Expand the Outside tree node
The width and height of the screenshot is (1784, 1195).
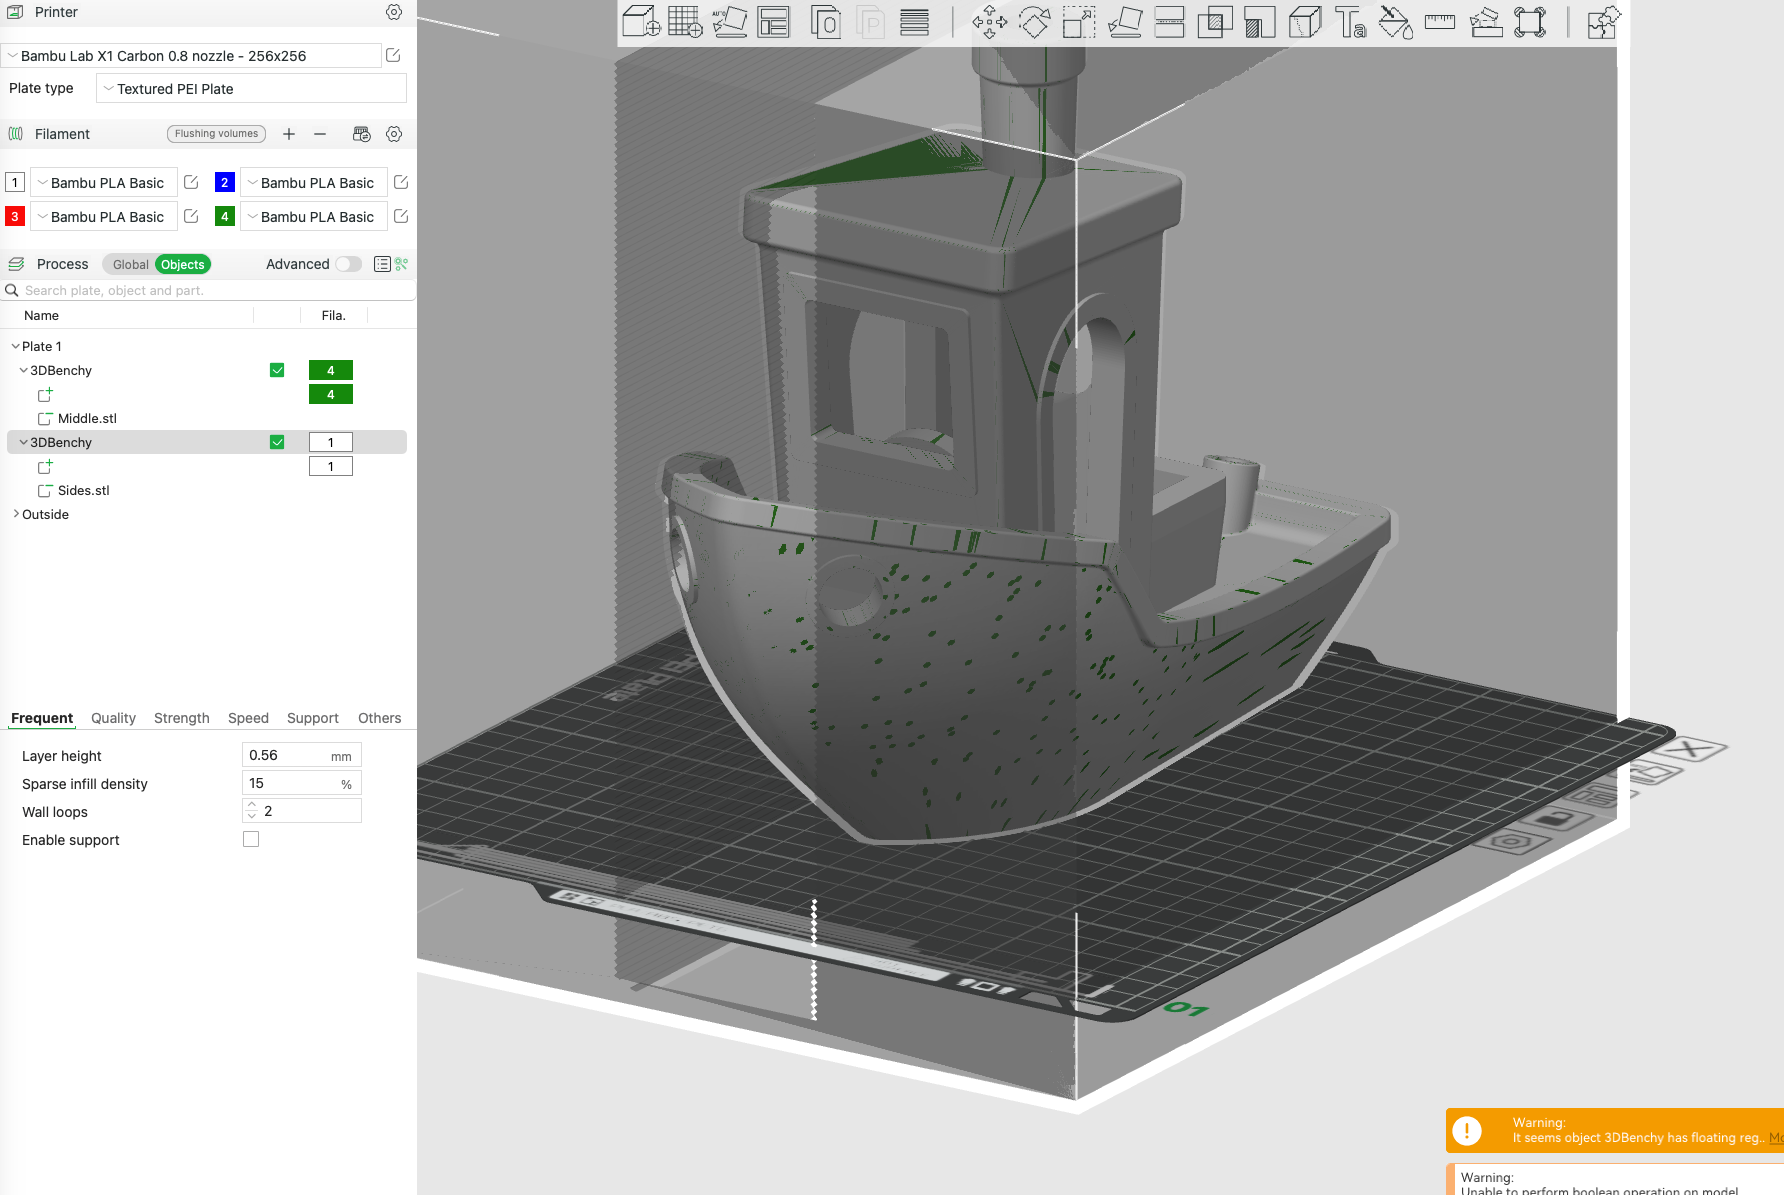(x=15, y=514)
